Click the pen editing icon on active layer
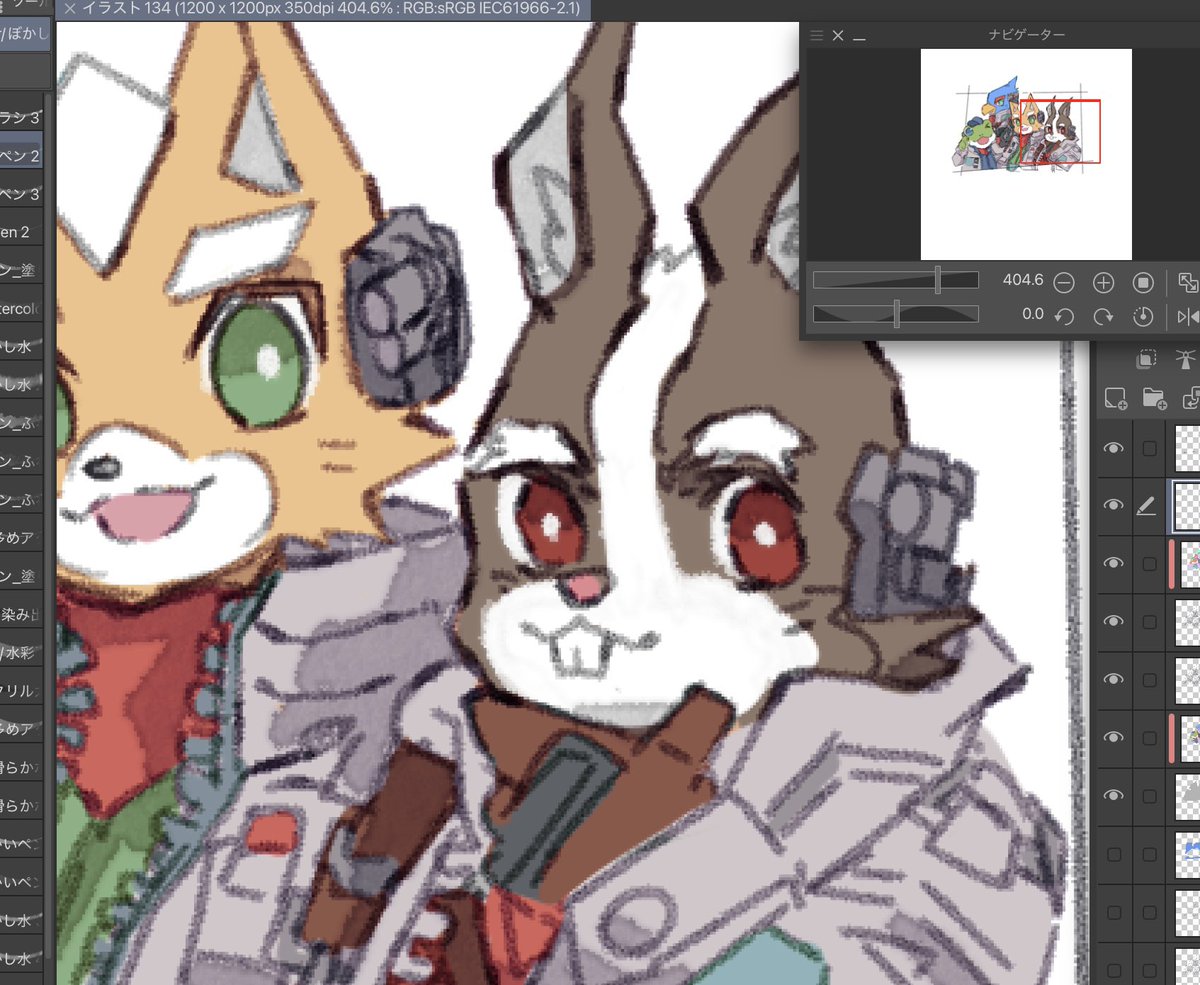Viewport: 1200px width, 985px height. [x=1147, y=506]
